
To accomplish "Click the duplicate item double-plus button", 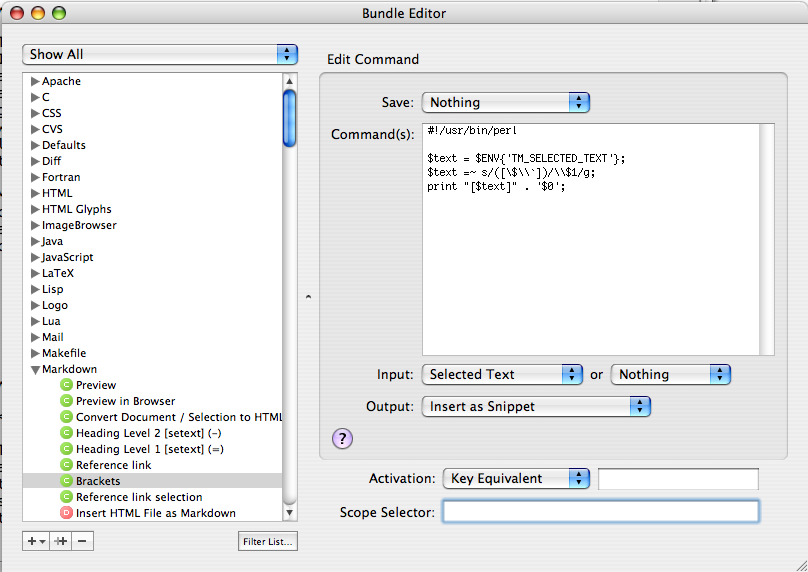I will 61,541.
